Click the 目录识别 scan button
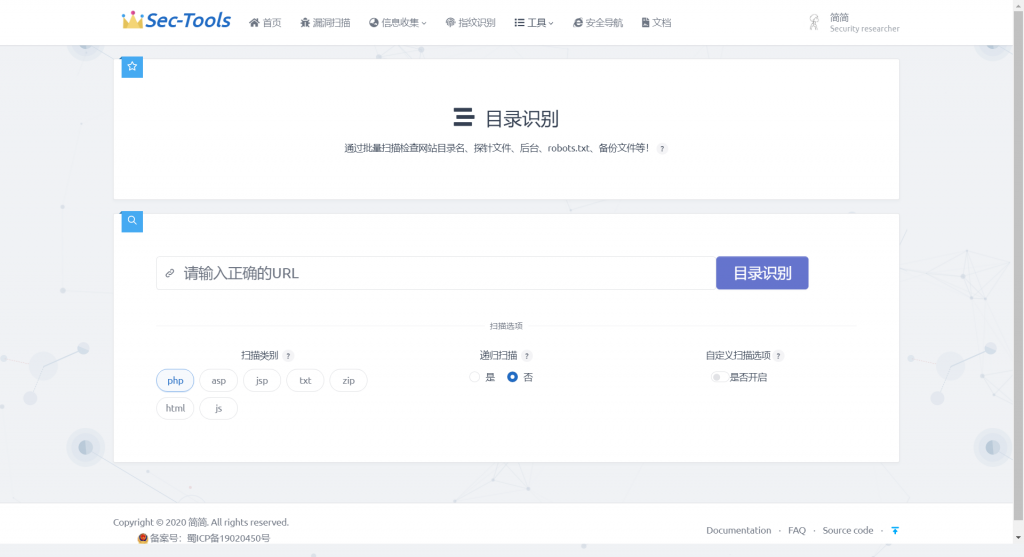This screenshot has height=557, width=1024. [x=762, y=273]
